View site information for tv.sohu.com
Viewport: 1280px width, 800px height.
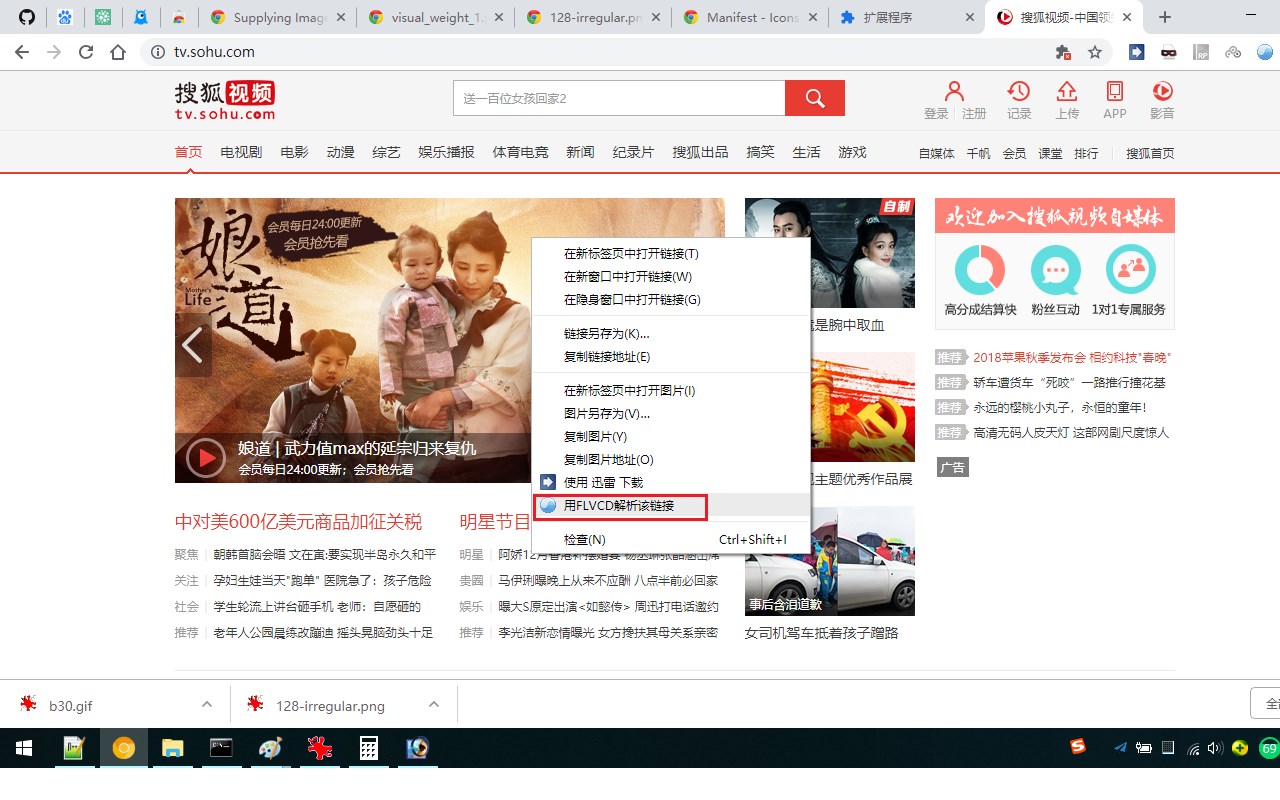click(158, 52)
